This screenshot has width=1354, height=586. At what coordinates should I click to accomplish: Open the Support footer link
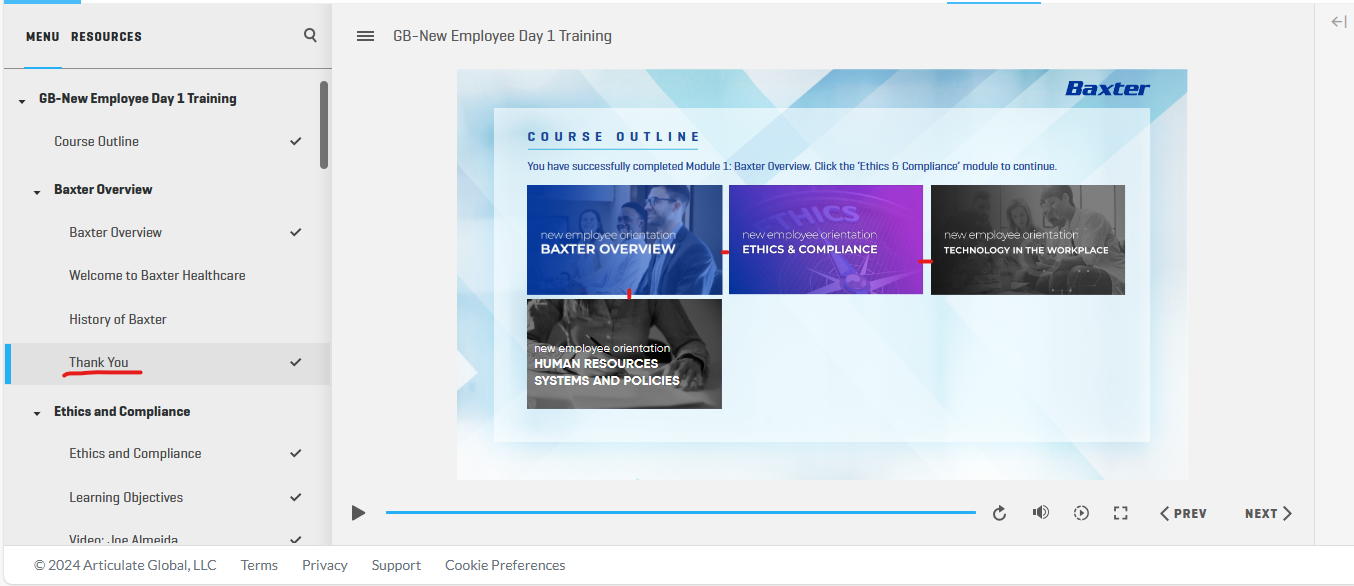click(396, 565)
